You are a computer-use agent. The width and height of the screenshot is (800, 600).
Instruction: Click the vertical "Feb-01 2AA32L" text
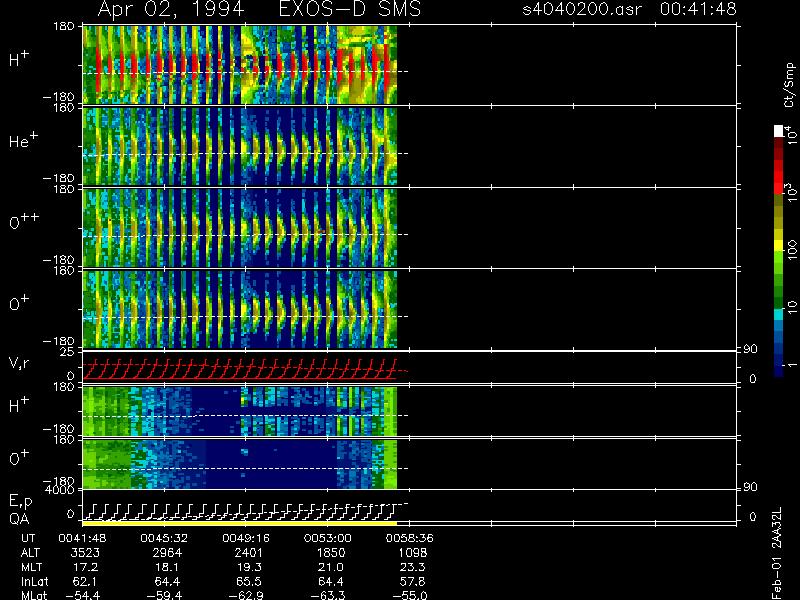(777, 553)
